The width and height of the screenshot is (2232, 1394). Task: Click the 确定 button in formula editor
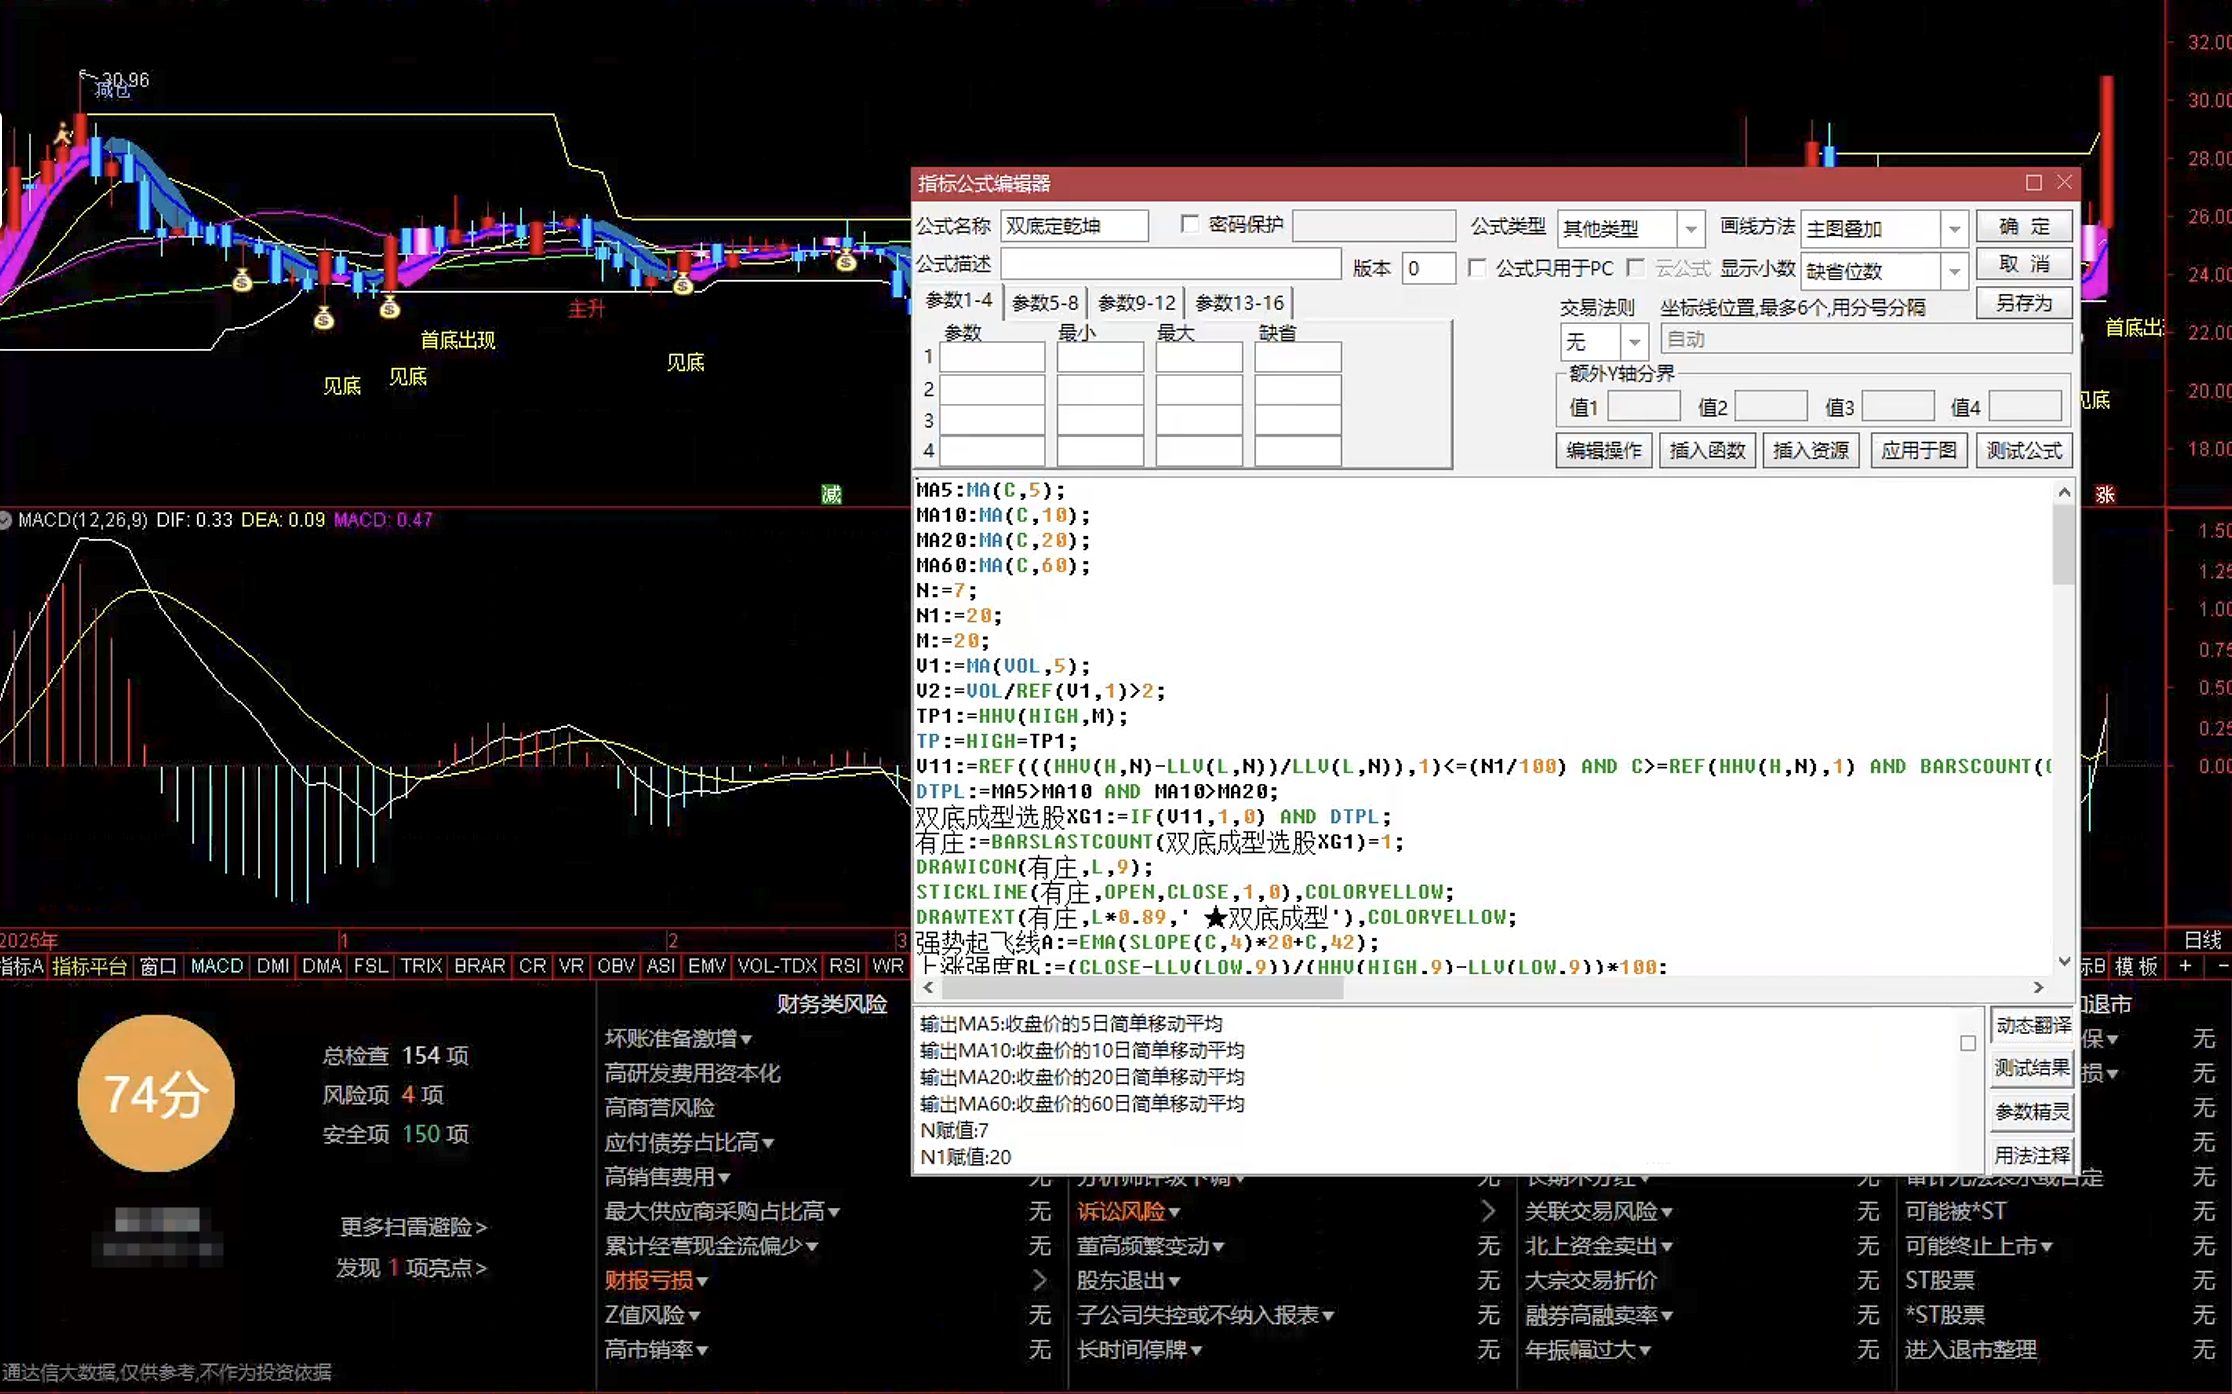click(x=2023, y=227)
